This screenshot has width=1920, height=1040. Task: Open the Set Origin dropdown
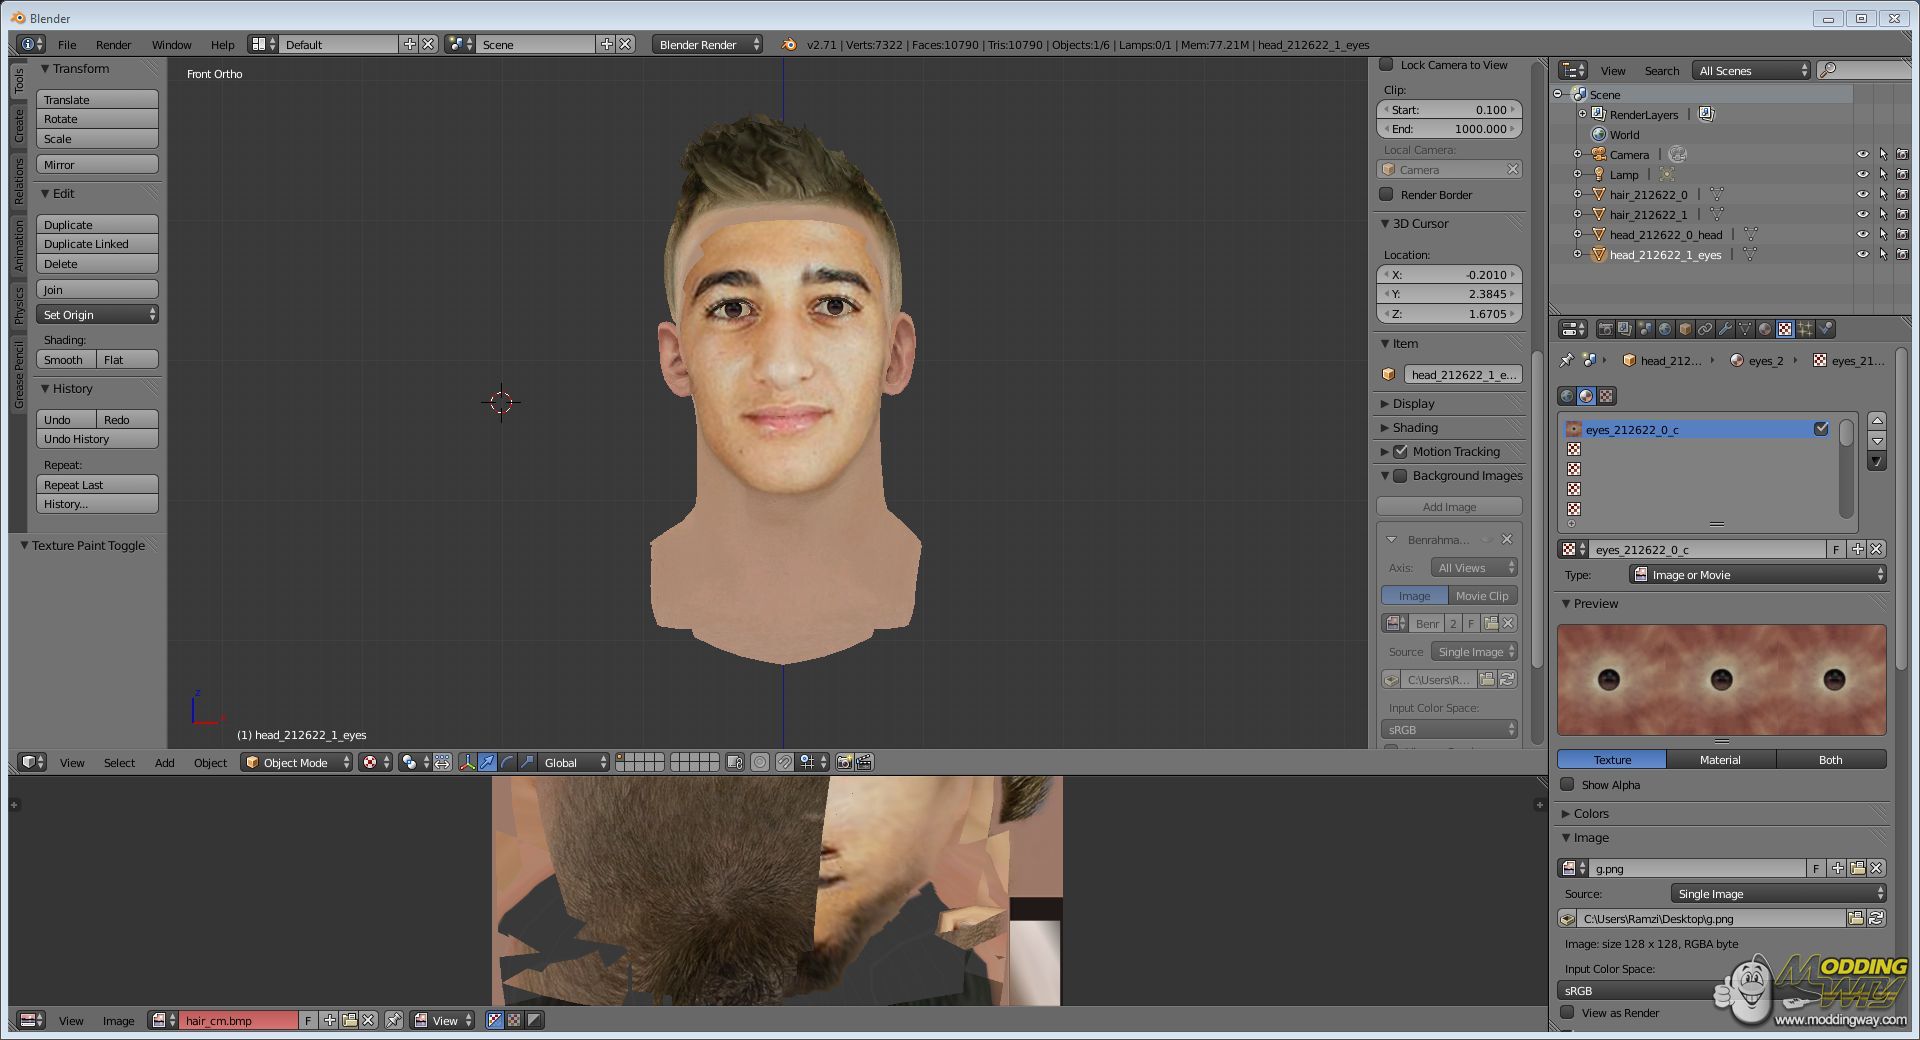(98, 315)
